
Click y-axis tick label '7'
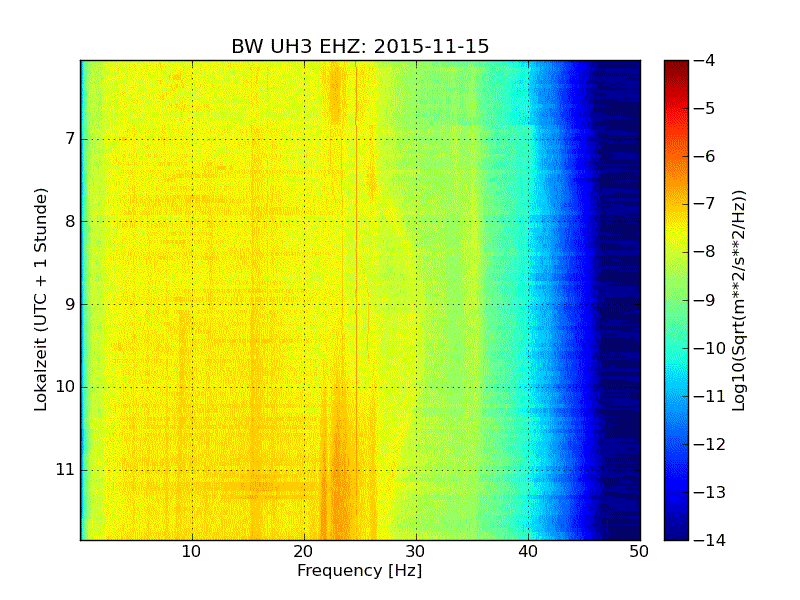pos(70,139)
